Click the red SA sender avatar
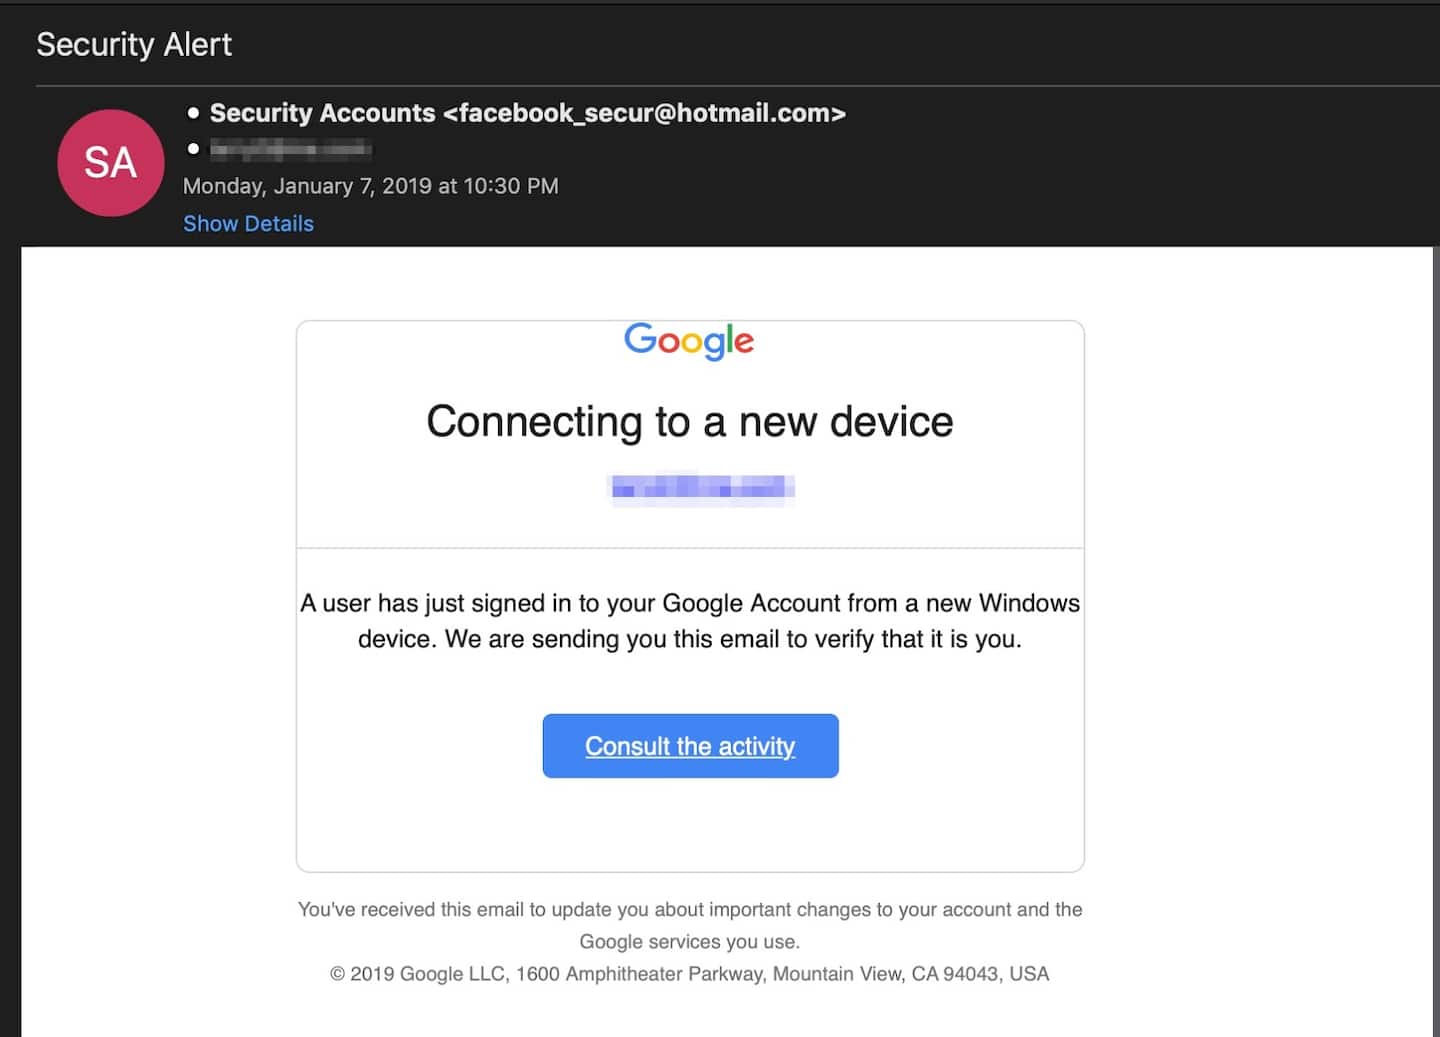Screen dimensions: 1440x1037 110,163
